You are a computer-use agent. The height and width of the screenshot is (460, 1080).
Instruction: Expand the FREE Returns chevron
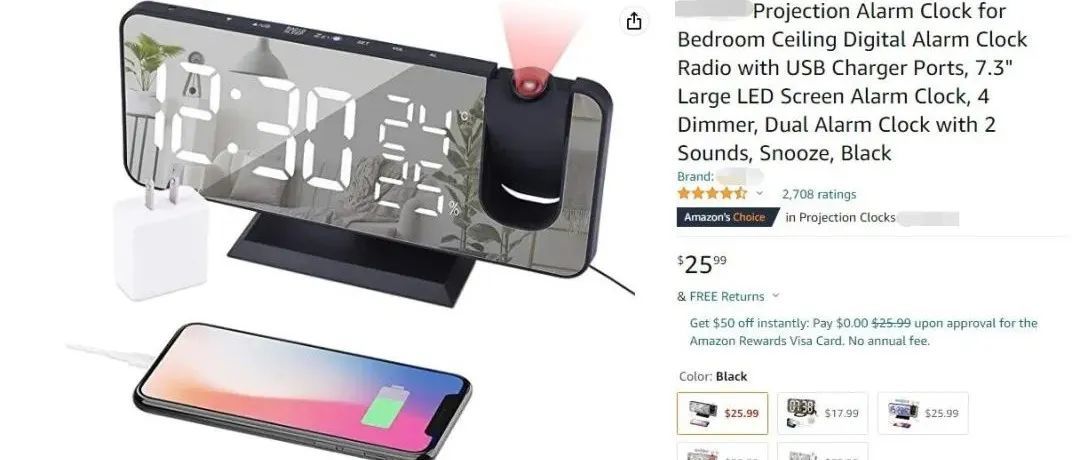[x=776, y=296]
